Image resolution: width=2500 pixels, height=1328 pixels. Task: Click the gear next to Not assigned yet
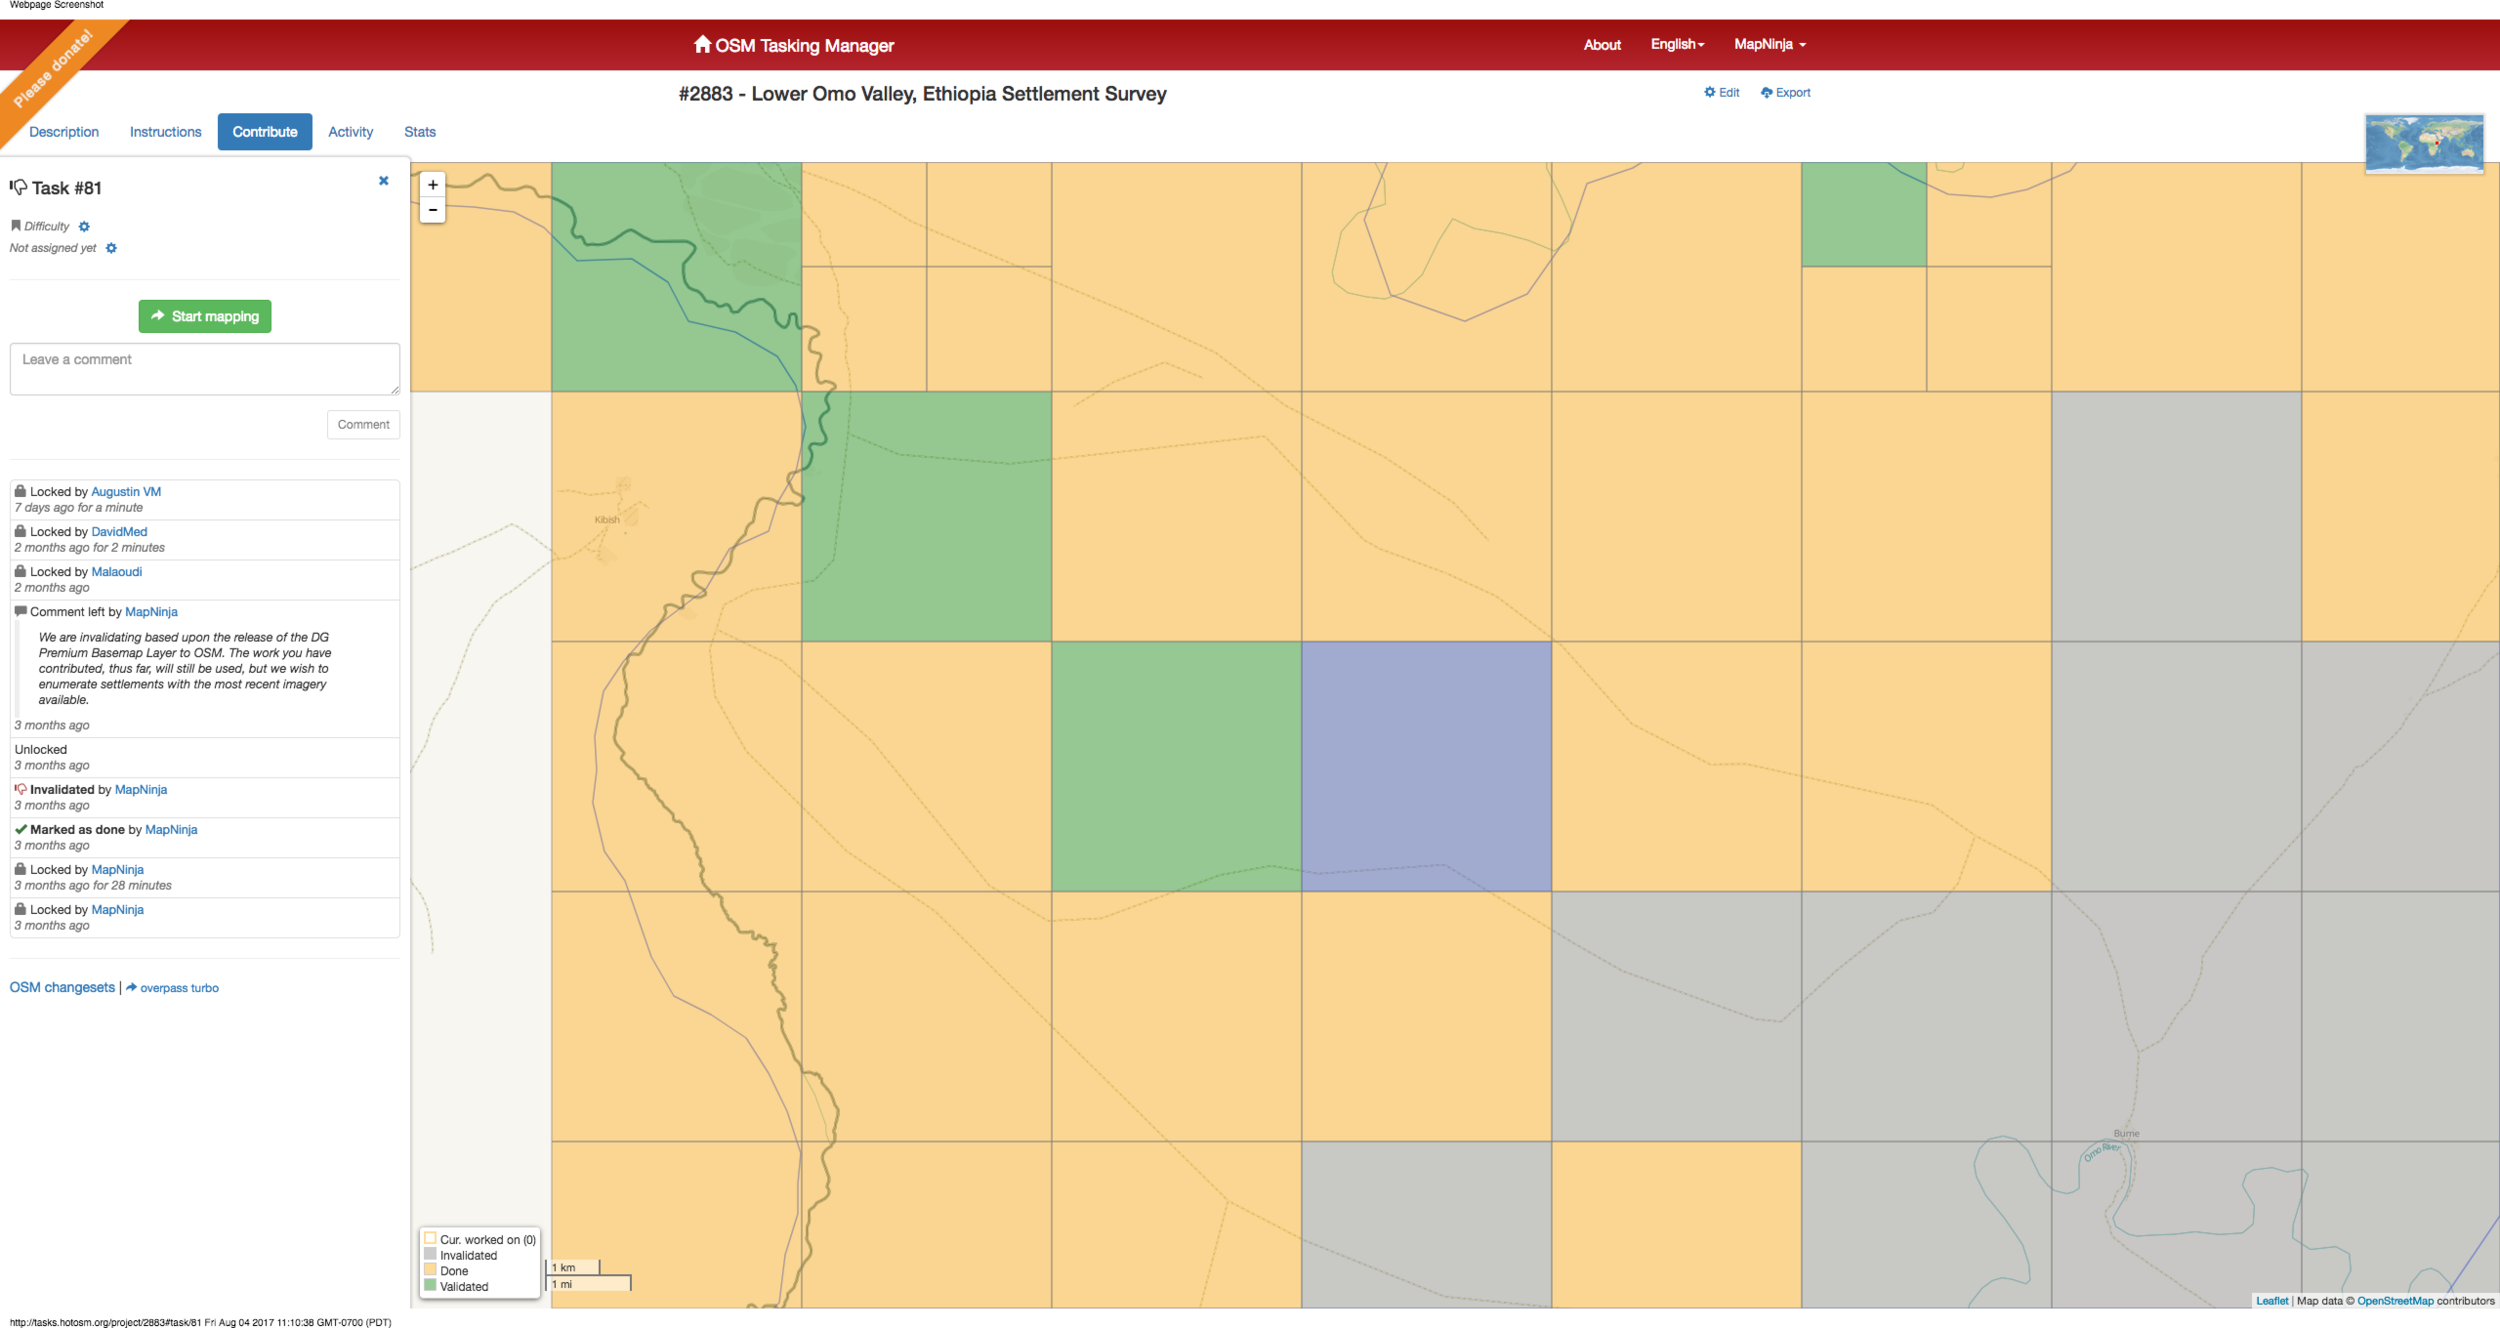(111, 248)
